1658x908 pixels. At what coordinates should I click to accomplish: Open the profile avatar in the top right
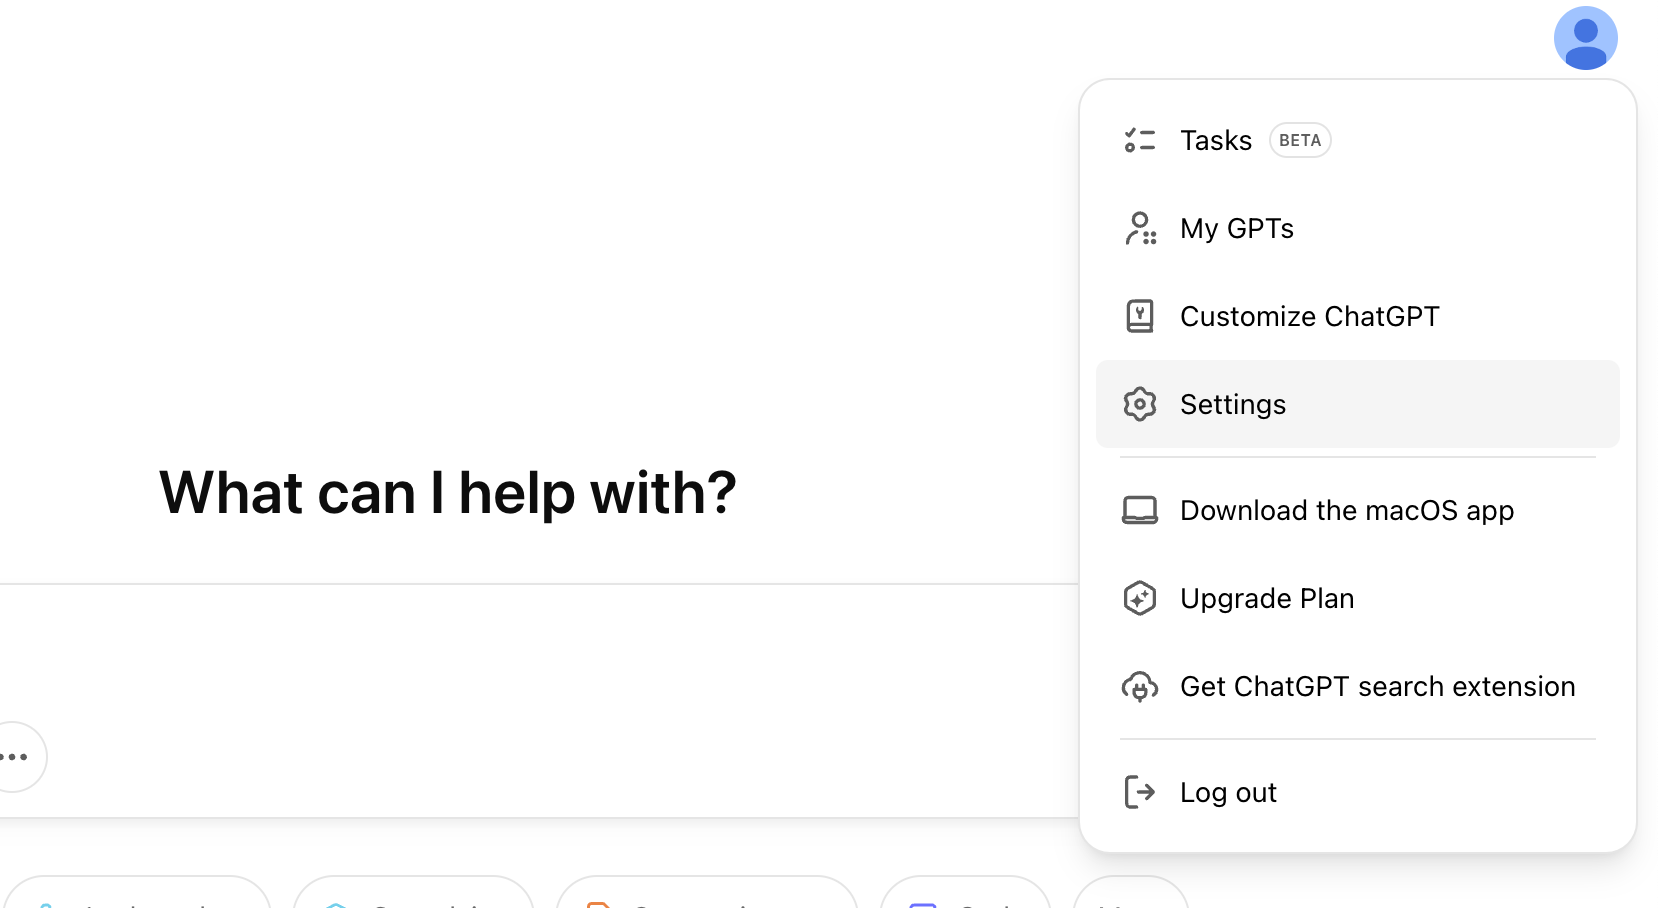pyautogui.click(x=1586, y=38)
